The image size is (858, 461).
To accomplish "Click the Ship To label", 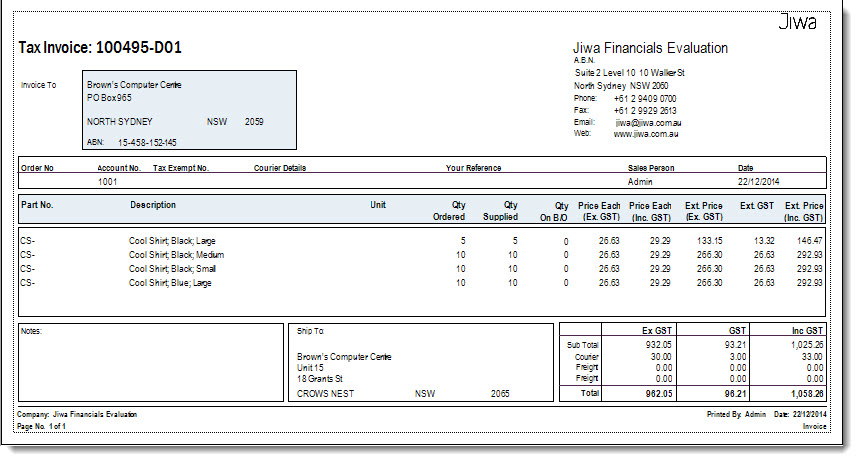I will coord(310,331).
